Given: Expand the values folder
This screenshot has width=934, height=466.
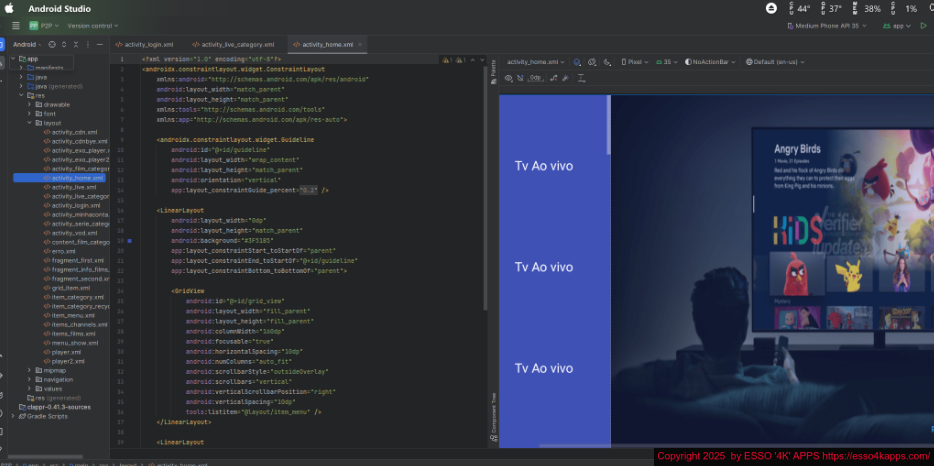Looking at the screenshot, I should (30, 389).
